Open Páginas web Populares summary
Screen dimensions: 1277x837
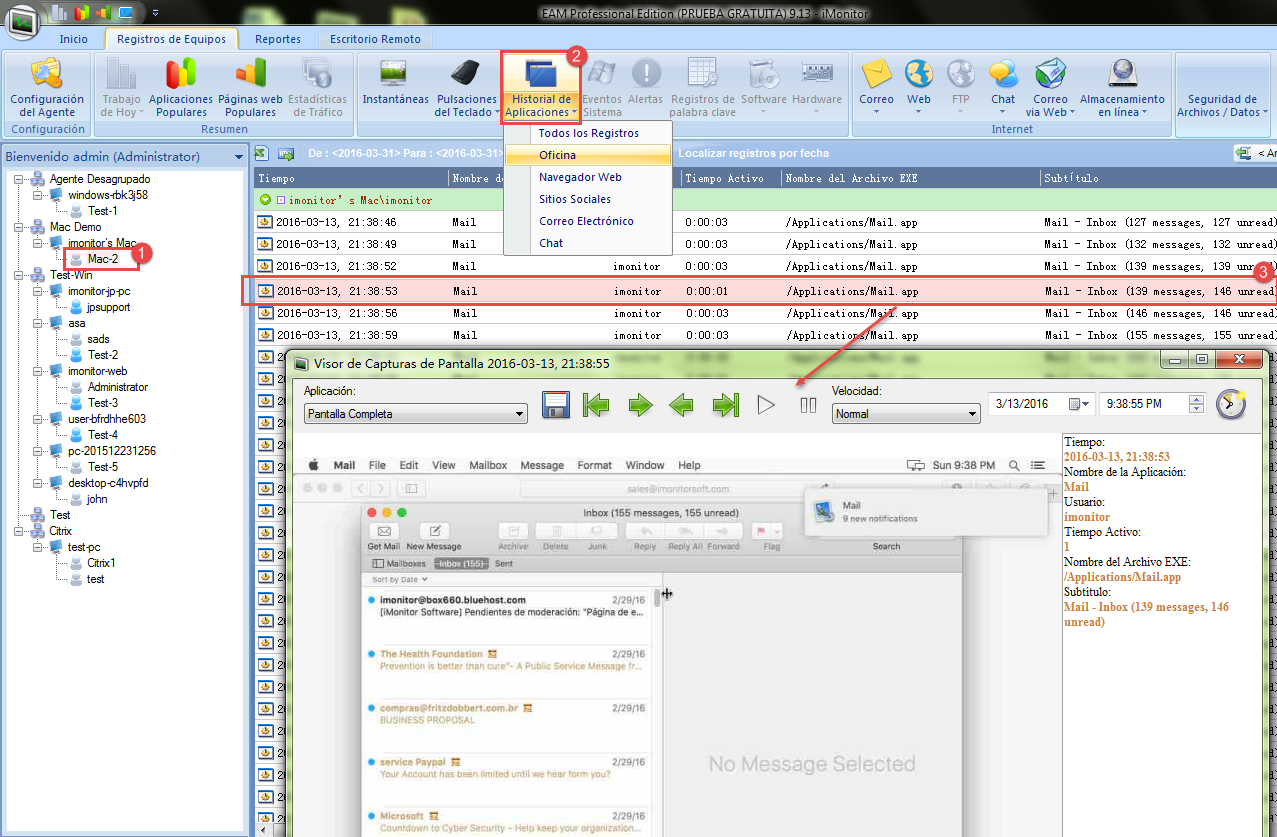(x=250, y=88)
